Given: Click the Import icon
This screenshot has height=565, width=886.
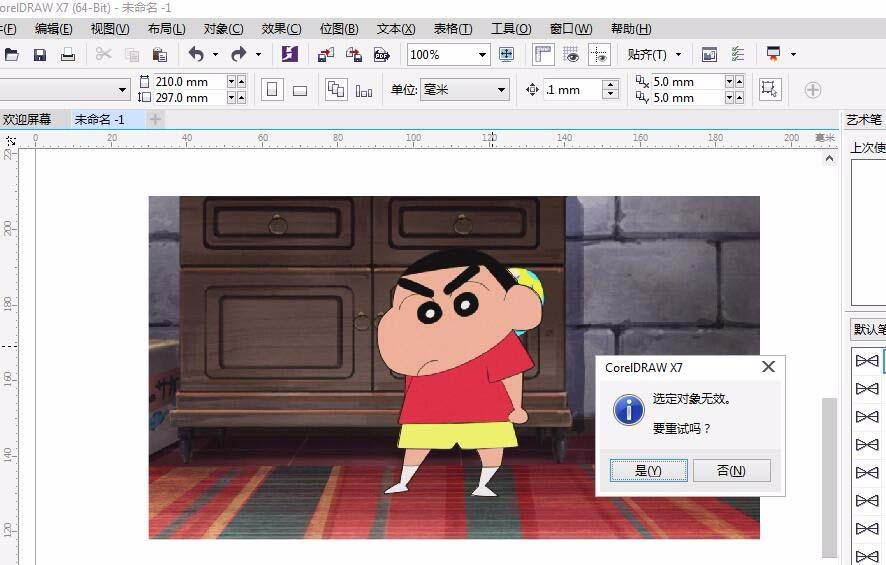Looking at the screenshot, I should click(326, 55).
